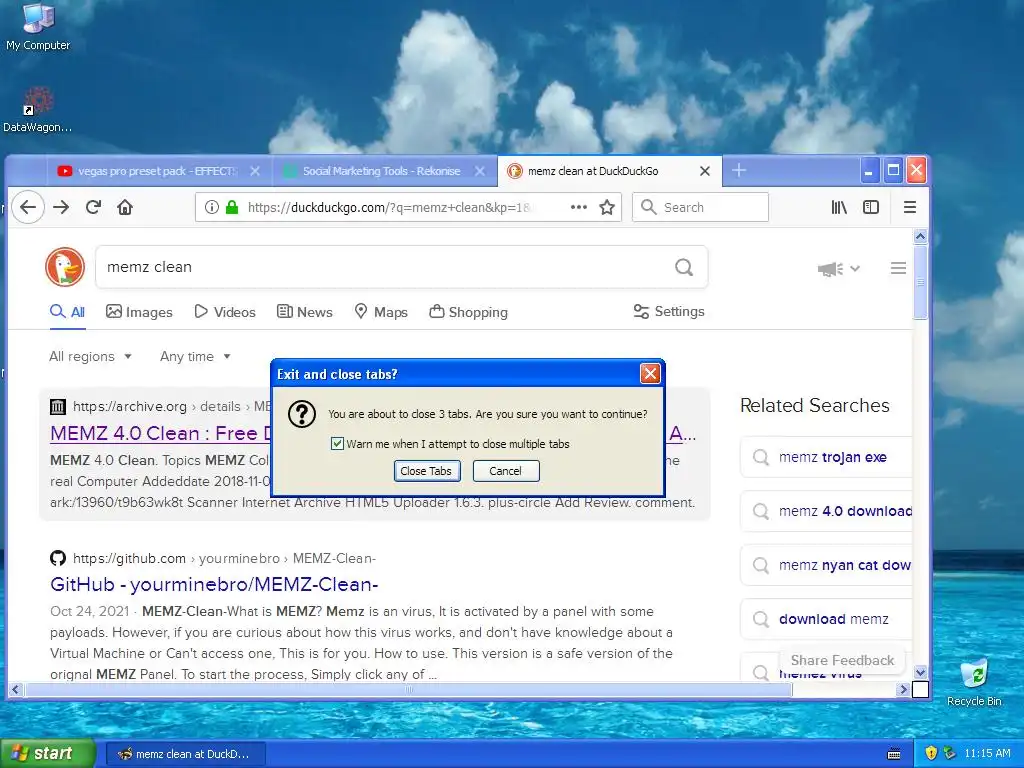The width and height of the screenshot is (1024, 768).
Task: Show sidebars icon in Firefox toolbar
Action: pyautogui.click(x=871, y=208)
